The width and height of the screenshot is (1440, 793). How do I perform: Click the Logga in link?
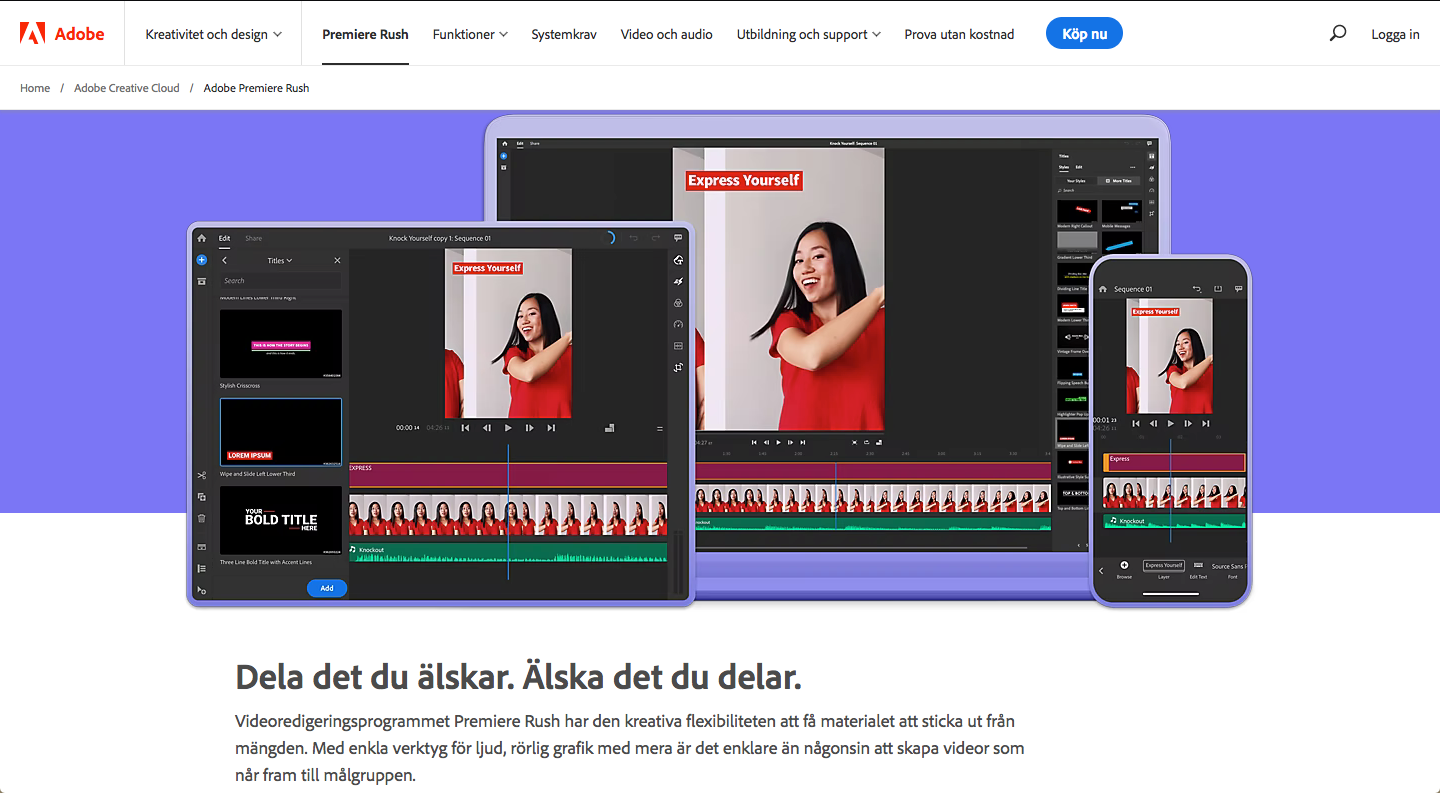pyautogui.click(x=1395, y=34)
